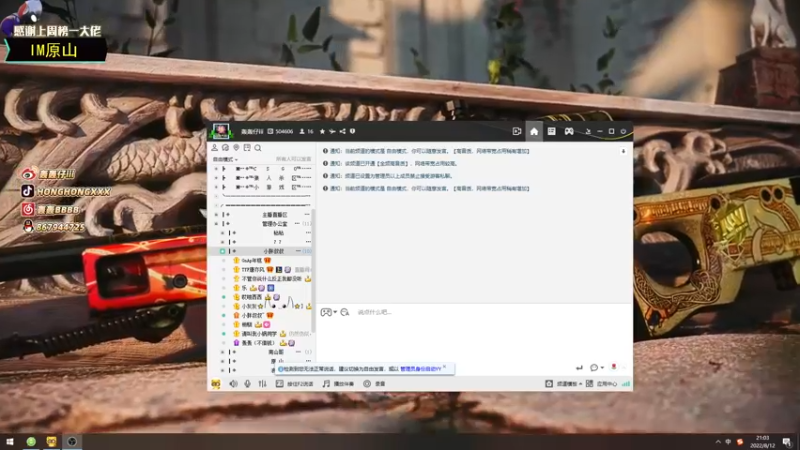
Task: Click the YY owl logo at bottom left
Action: pyautogui.click(x=216, y=384)
